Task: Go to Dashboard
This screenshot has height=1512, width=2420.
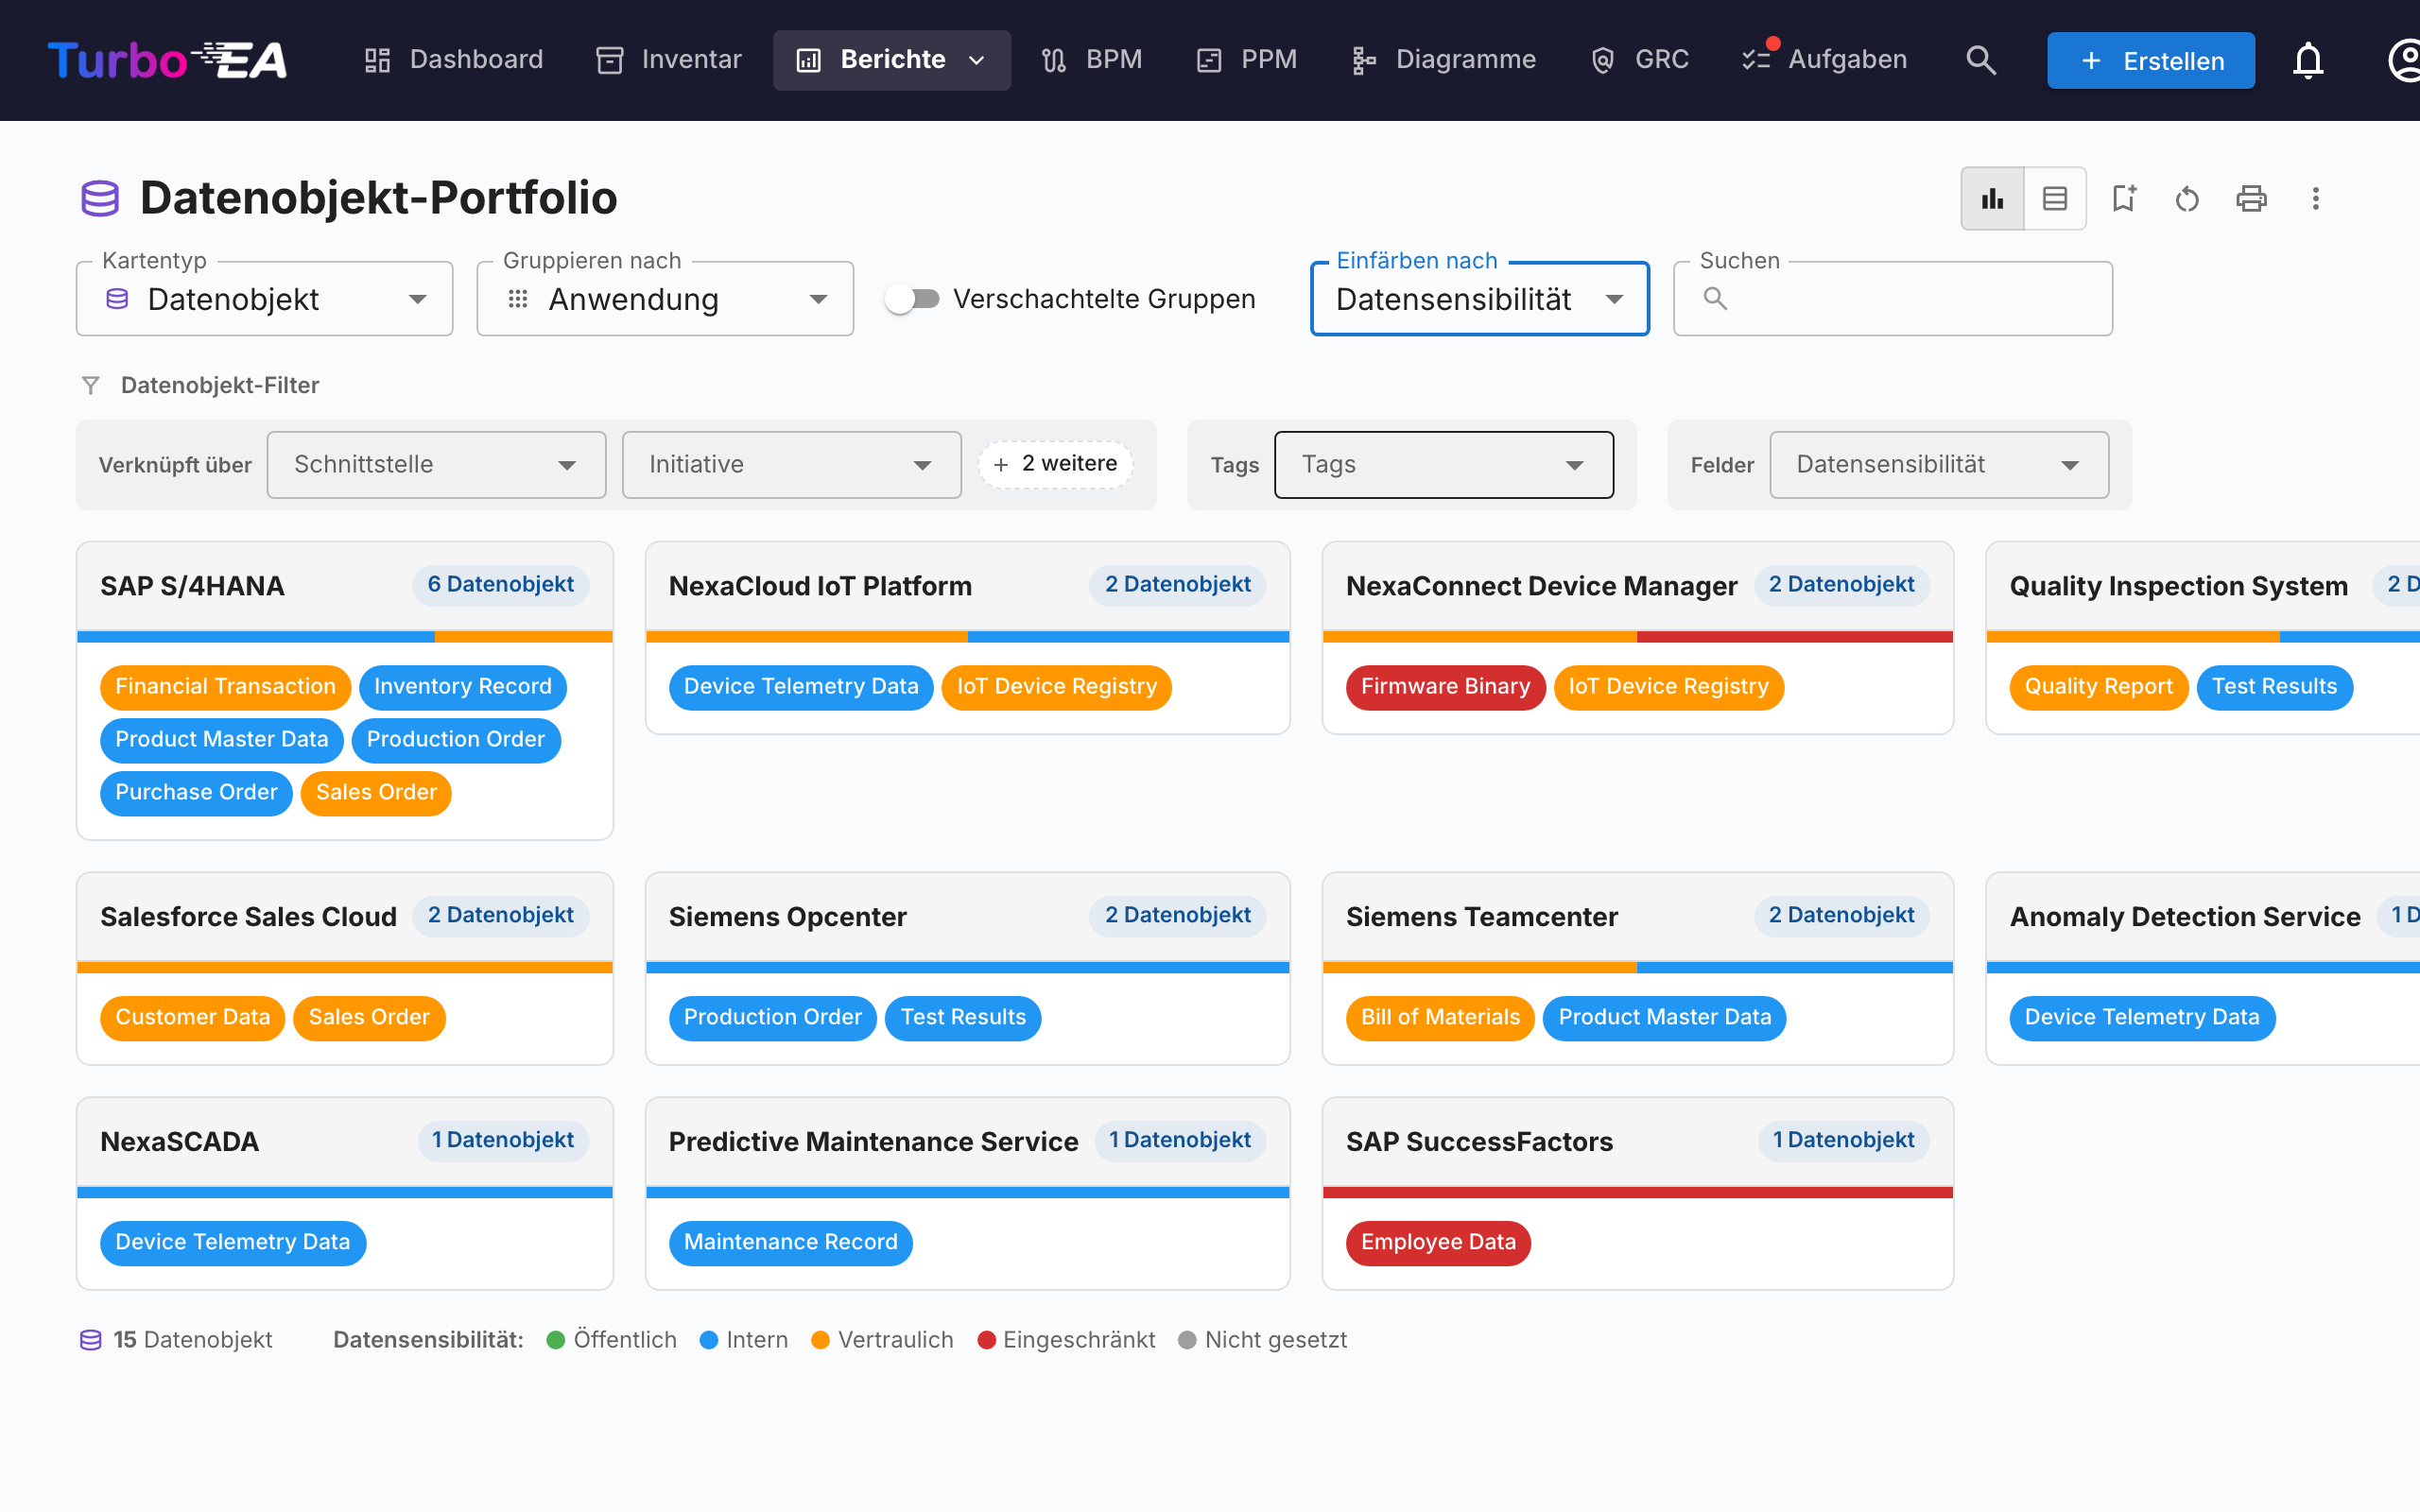Action: click(x=453, y=60)
